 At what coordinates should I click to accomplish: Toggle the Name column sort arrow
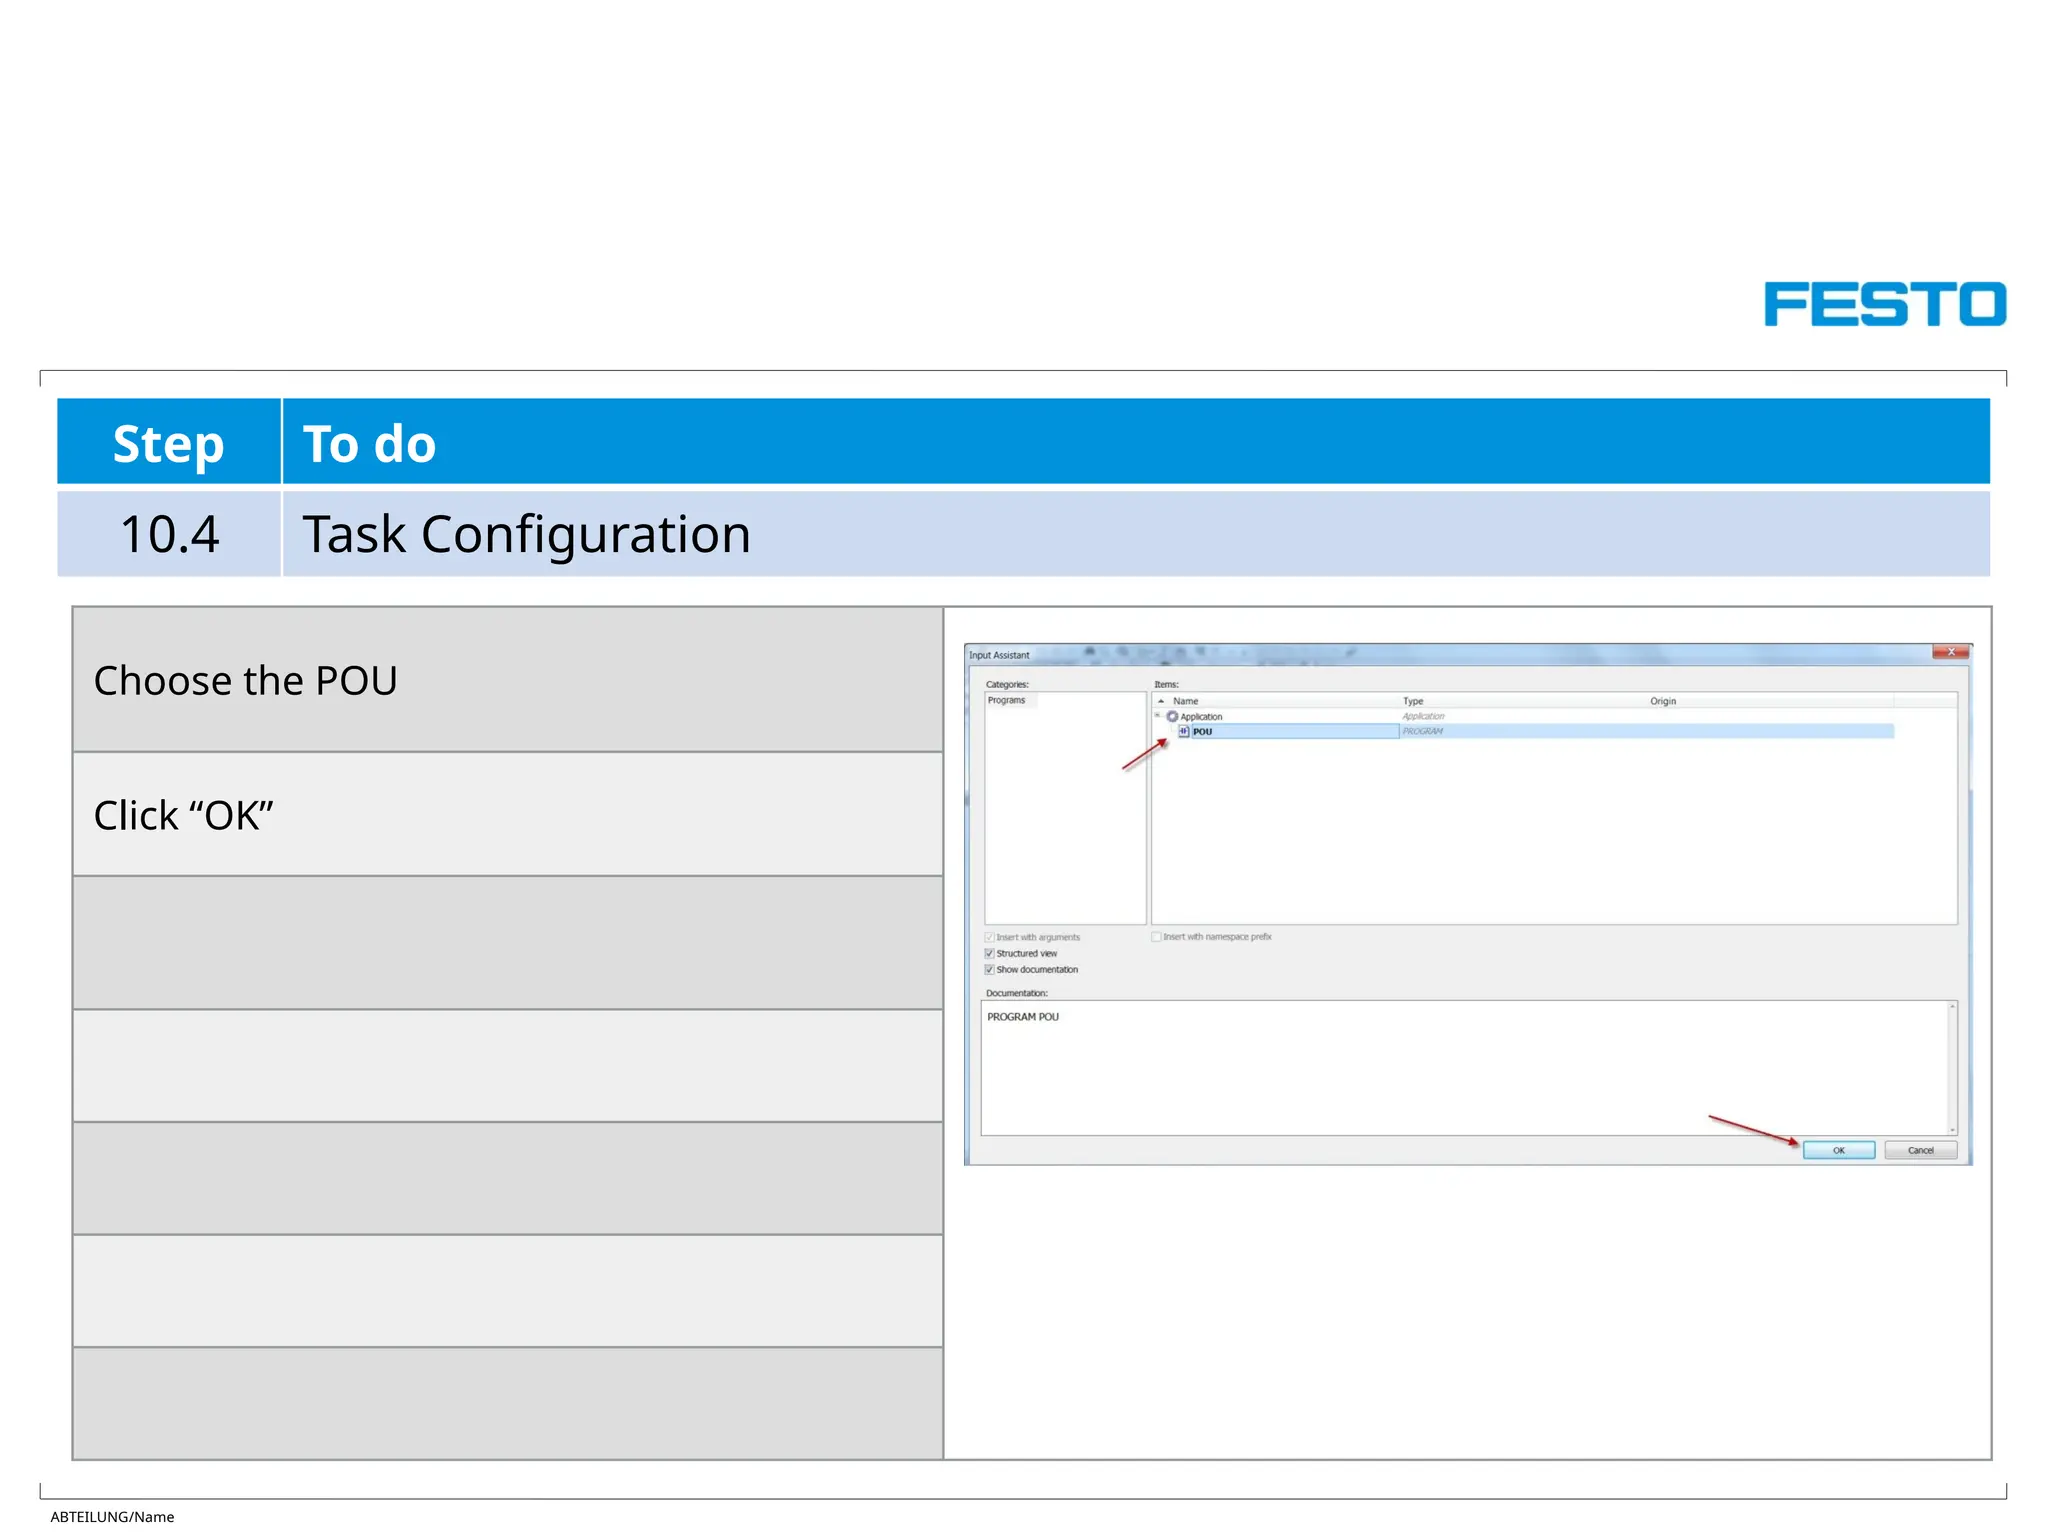pos(1161,701)
